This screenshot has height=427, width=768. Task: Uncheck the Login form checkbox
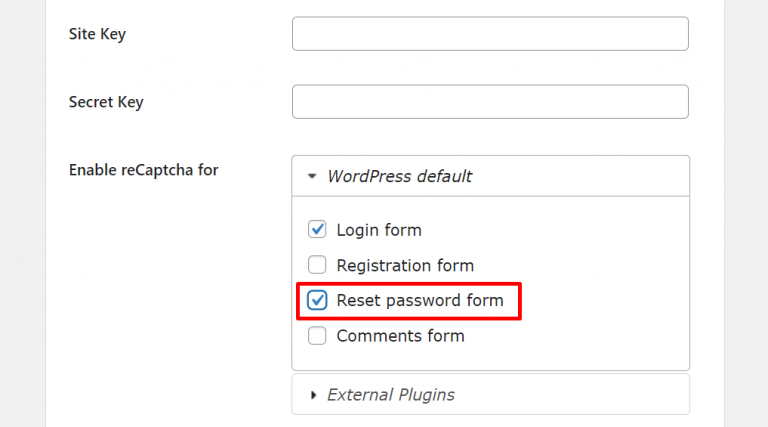pos(317,229)
